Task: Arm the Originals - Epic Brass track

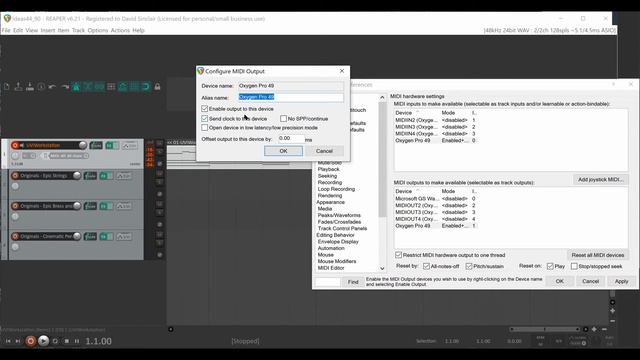Action: point(15,206)
